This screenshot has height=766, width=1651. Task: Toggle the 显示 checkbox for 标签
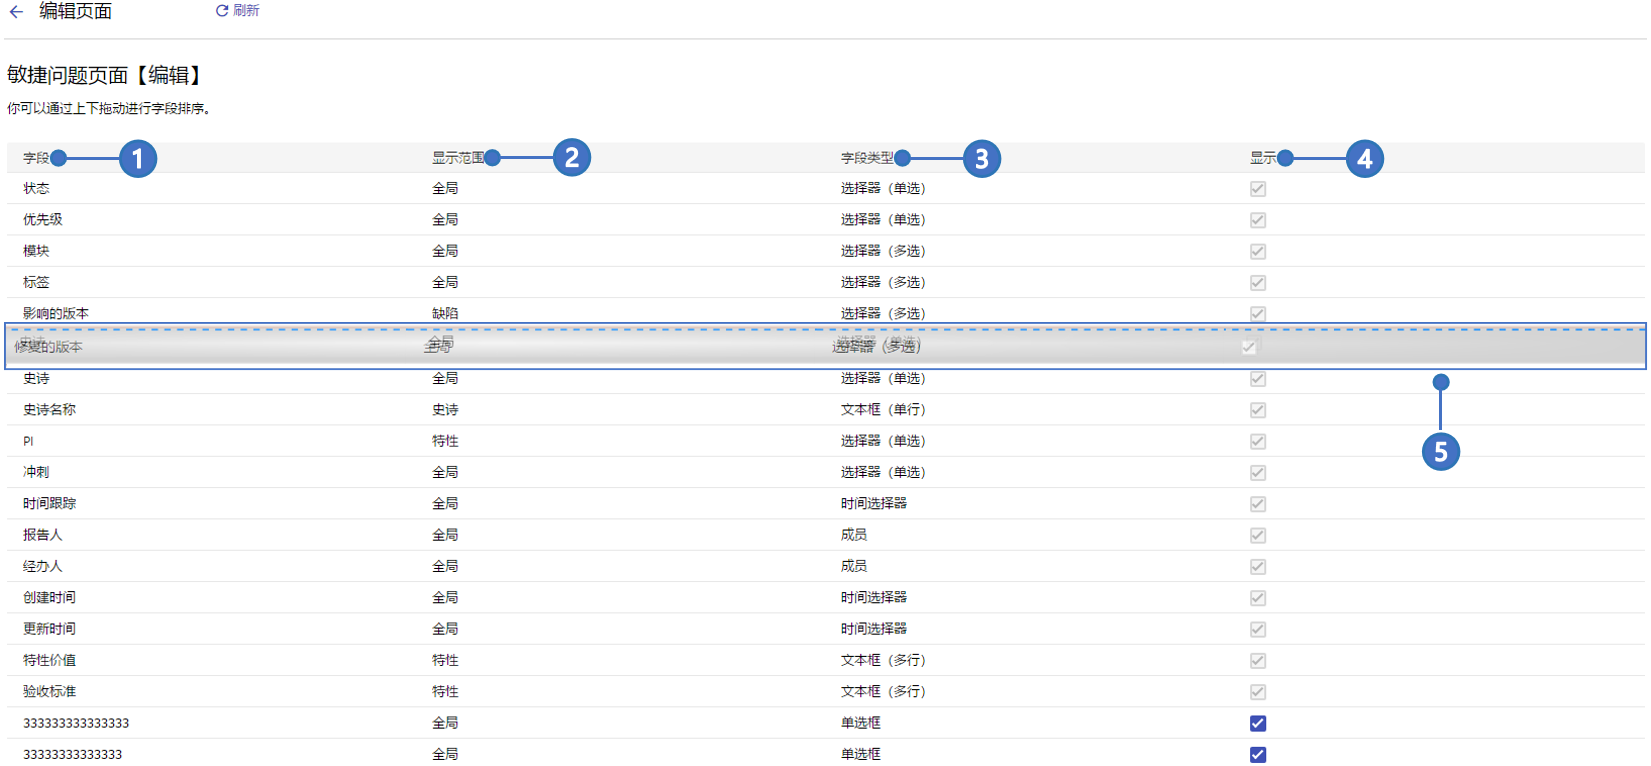click(1258, 283)
